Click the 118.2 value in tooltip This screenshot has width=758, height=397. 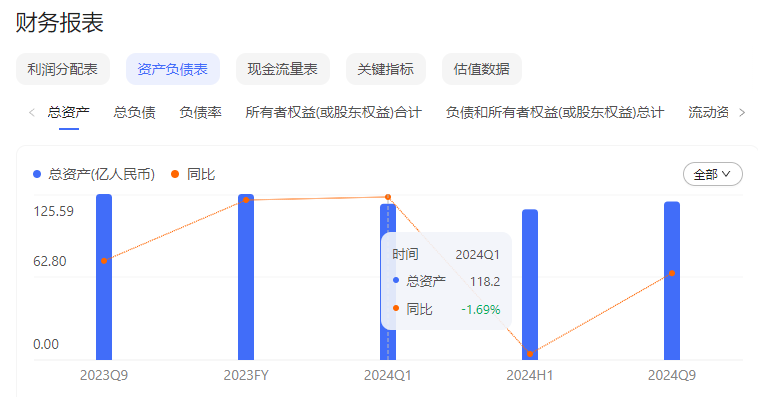(x=485, y=282)
